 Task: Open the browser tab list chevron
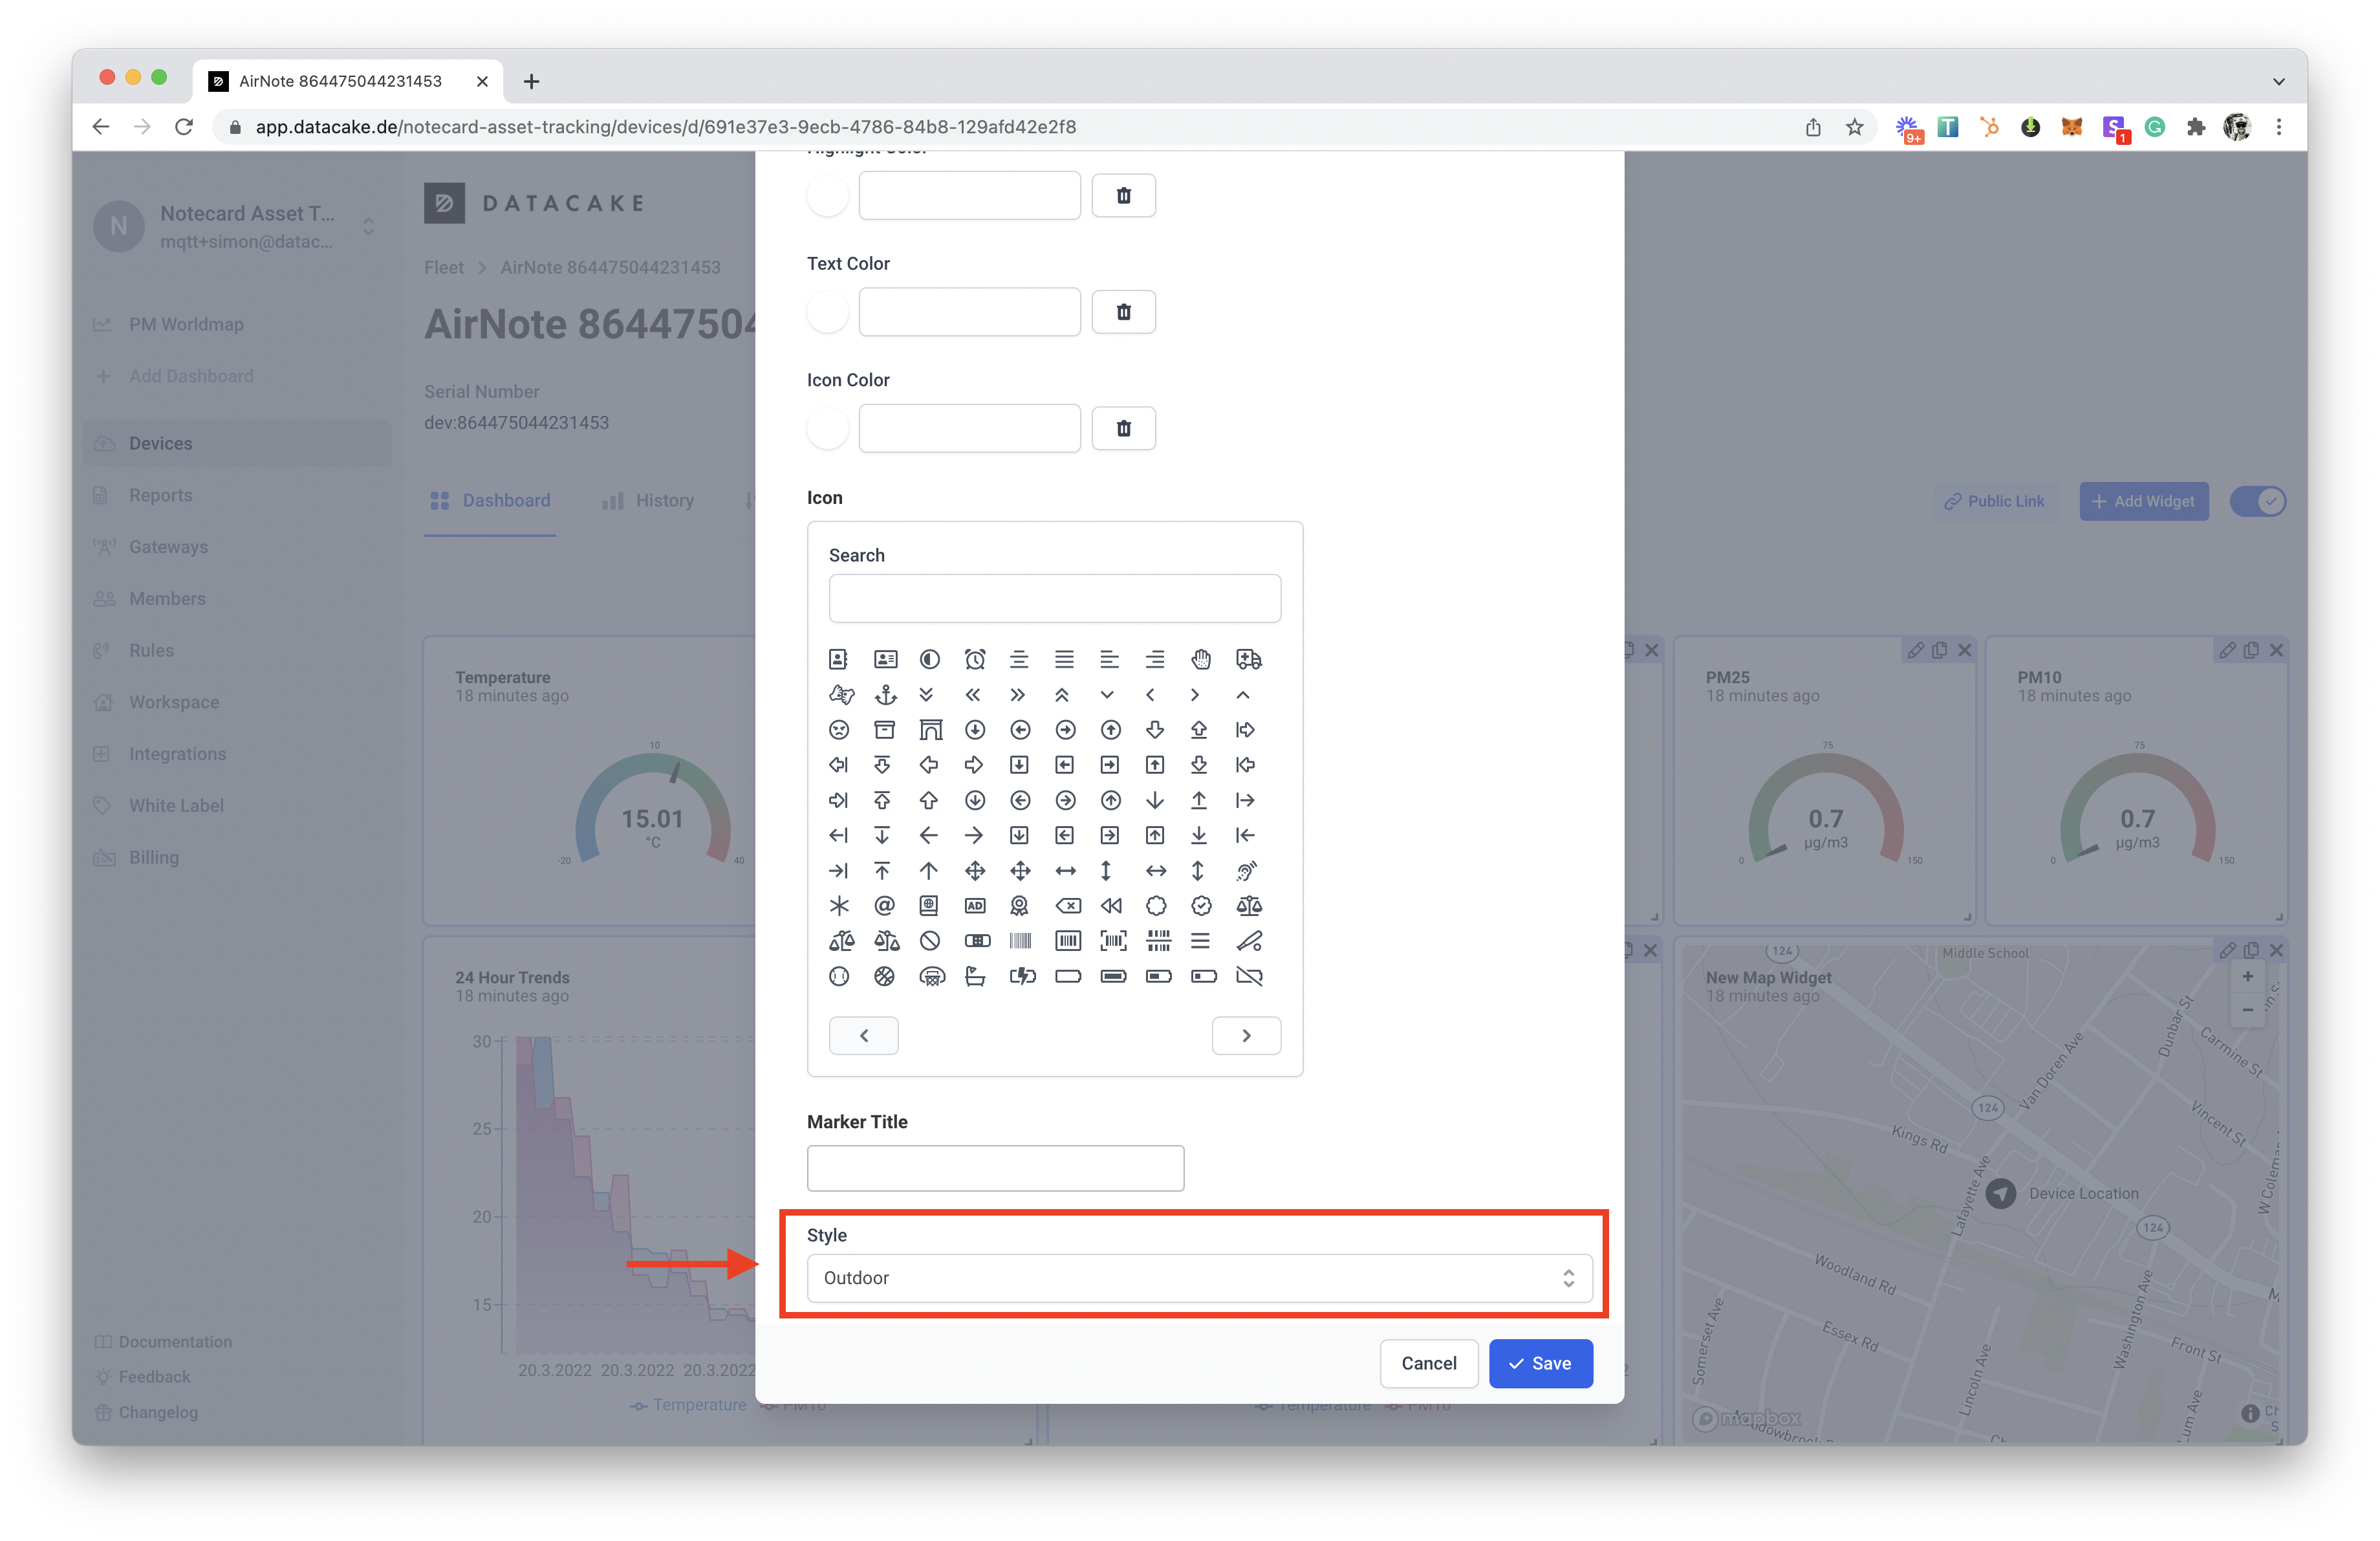point(2278,82)
